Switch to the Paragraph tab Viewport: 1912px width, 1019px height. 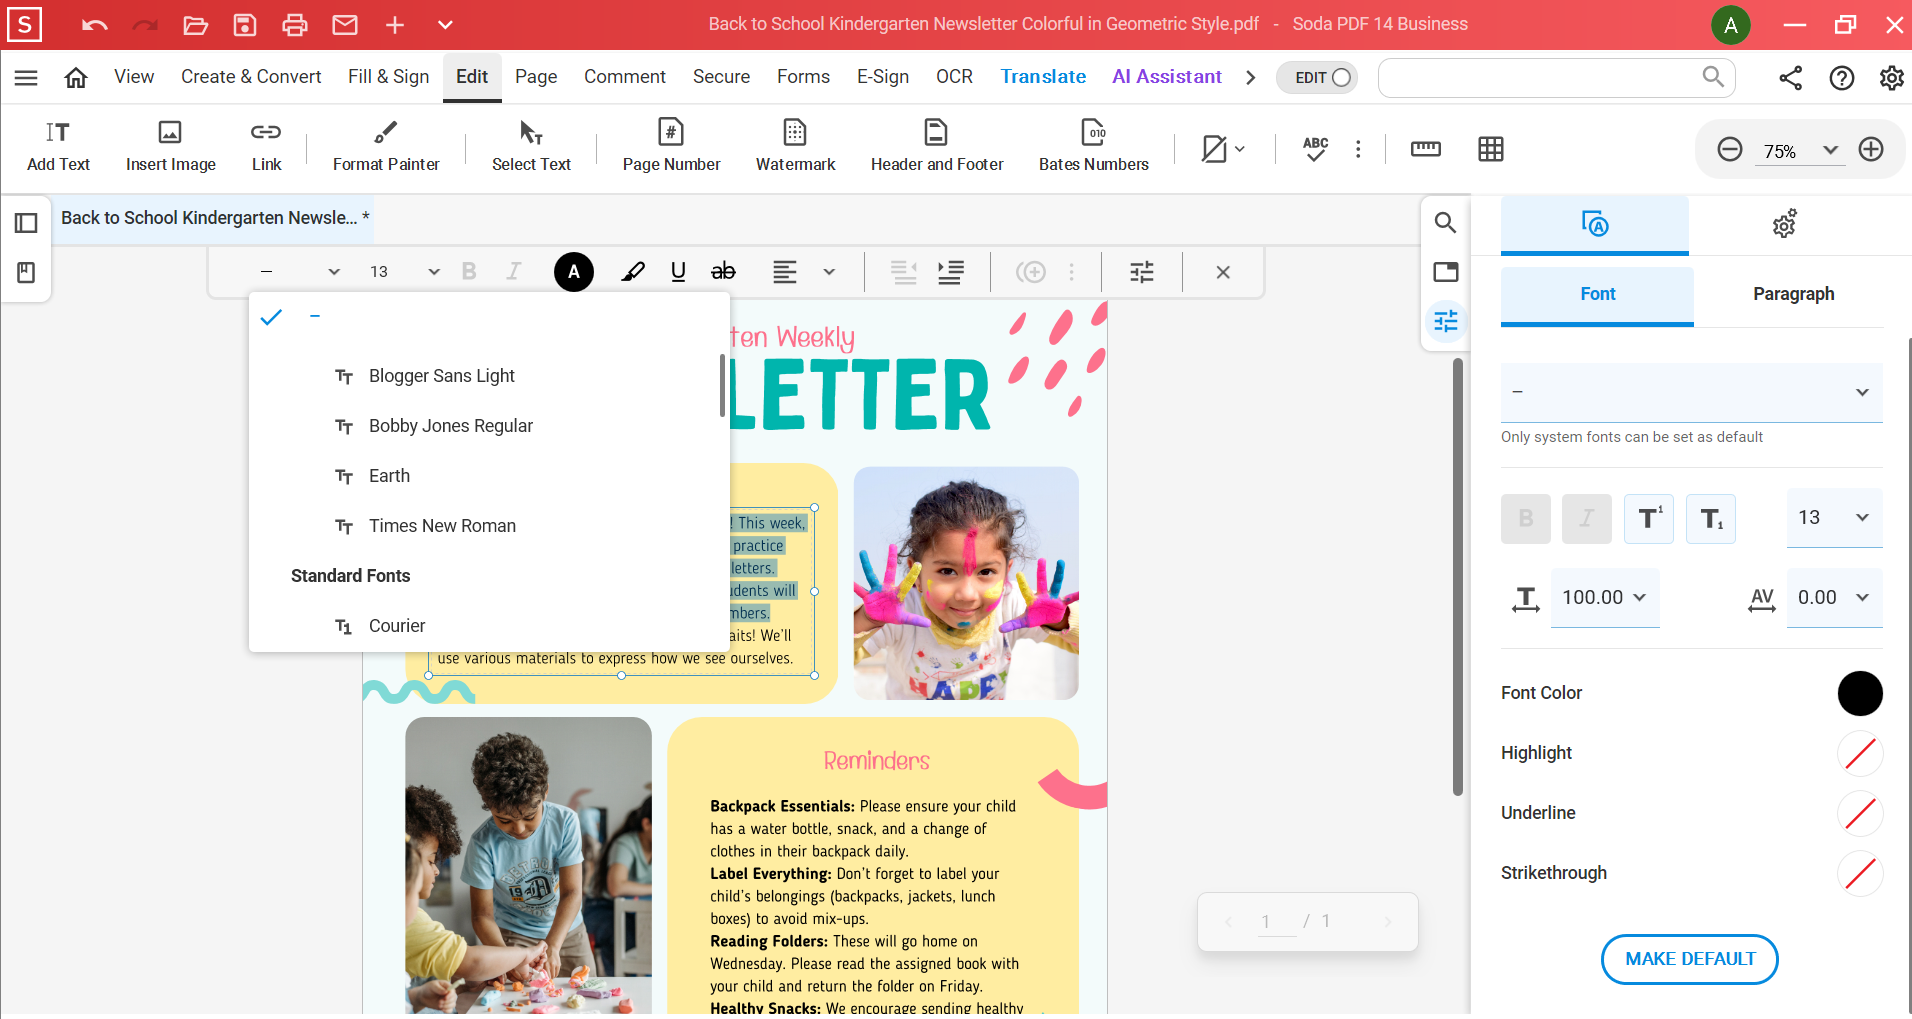[1793, 293]
